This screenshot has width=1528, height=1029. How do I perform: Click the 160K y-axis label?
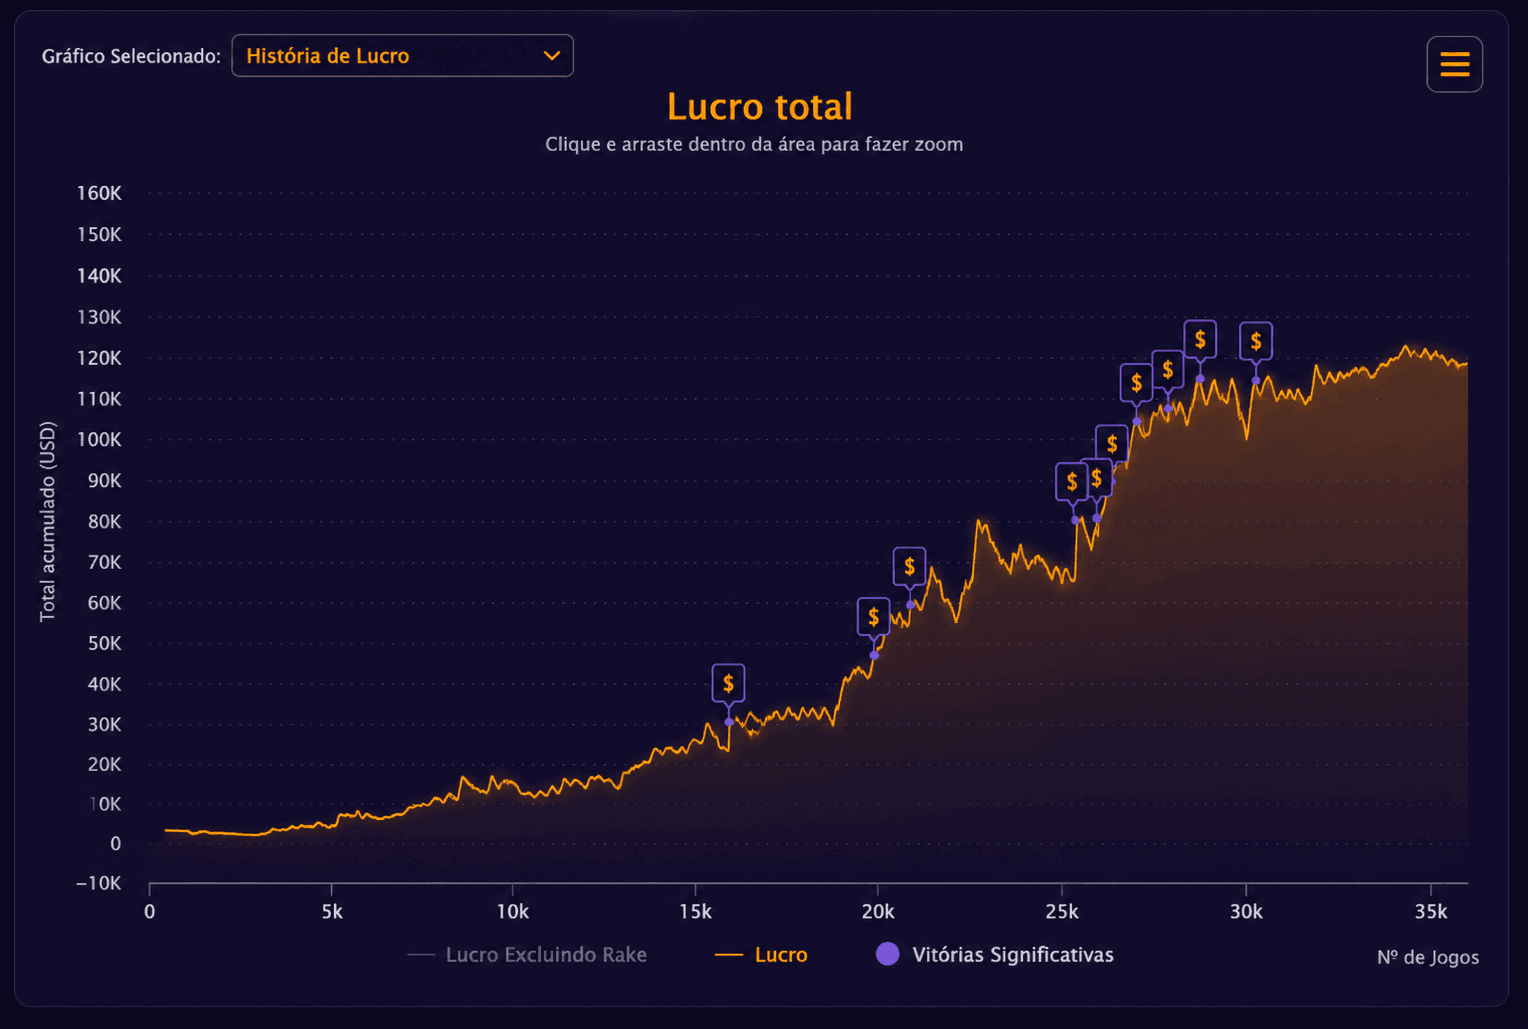coord(99,193)
